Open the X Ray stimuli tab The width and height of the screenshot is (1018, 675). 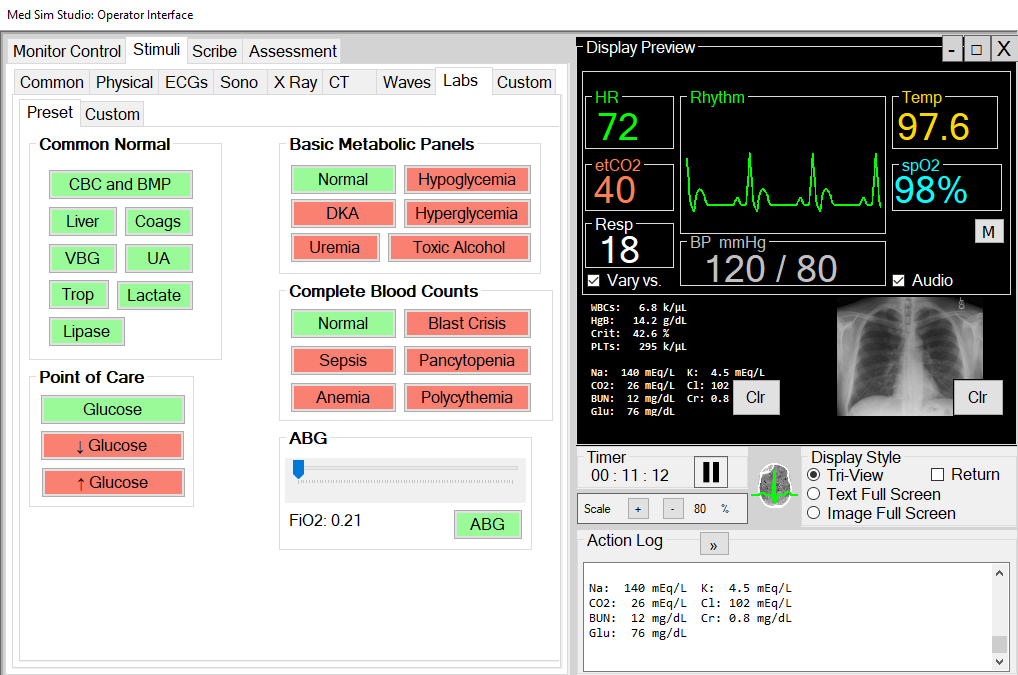[294, 82]
